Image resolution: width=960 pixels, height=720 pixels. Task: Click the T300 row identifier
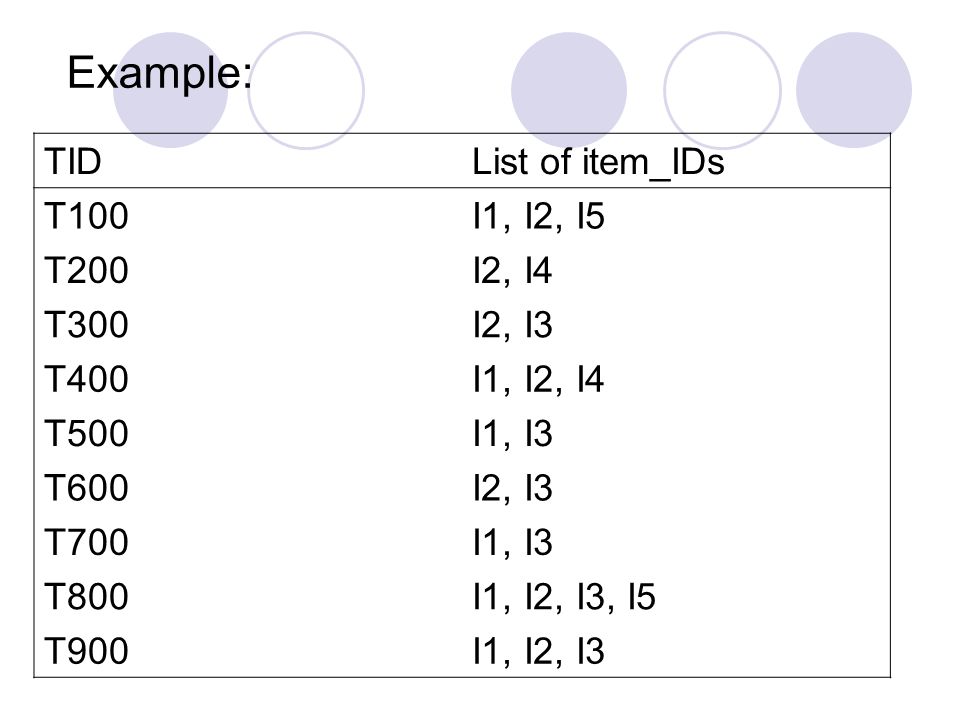86,325
